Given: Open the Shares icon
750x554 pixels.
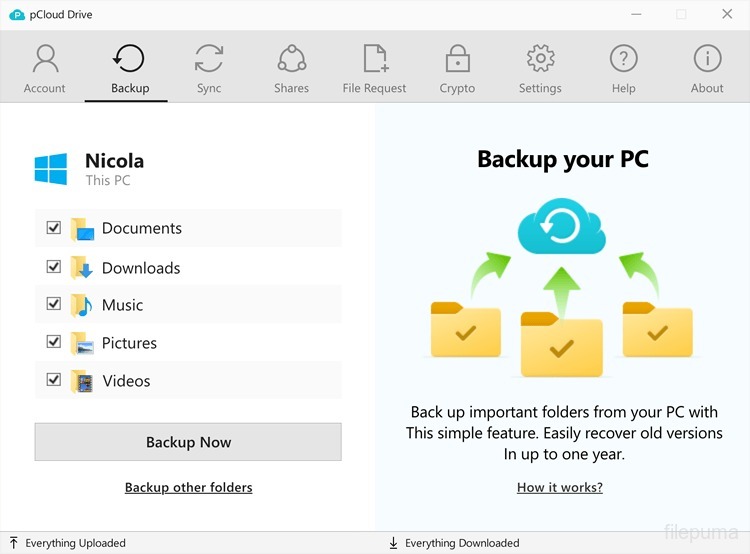Looking at the screenshot, I should point(291,59).
